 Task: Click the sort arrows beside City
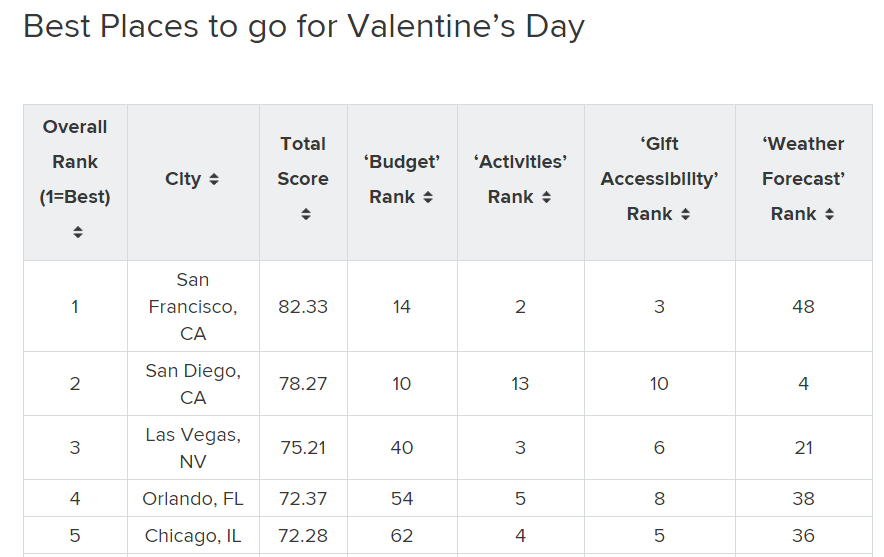(214, 180)
